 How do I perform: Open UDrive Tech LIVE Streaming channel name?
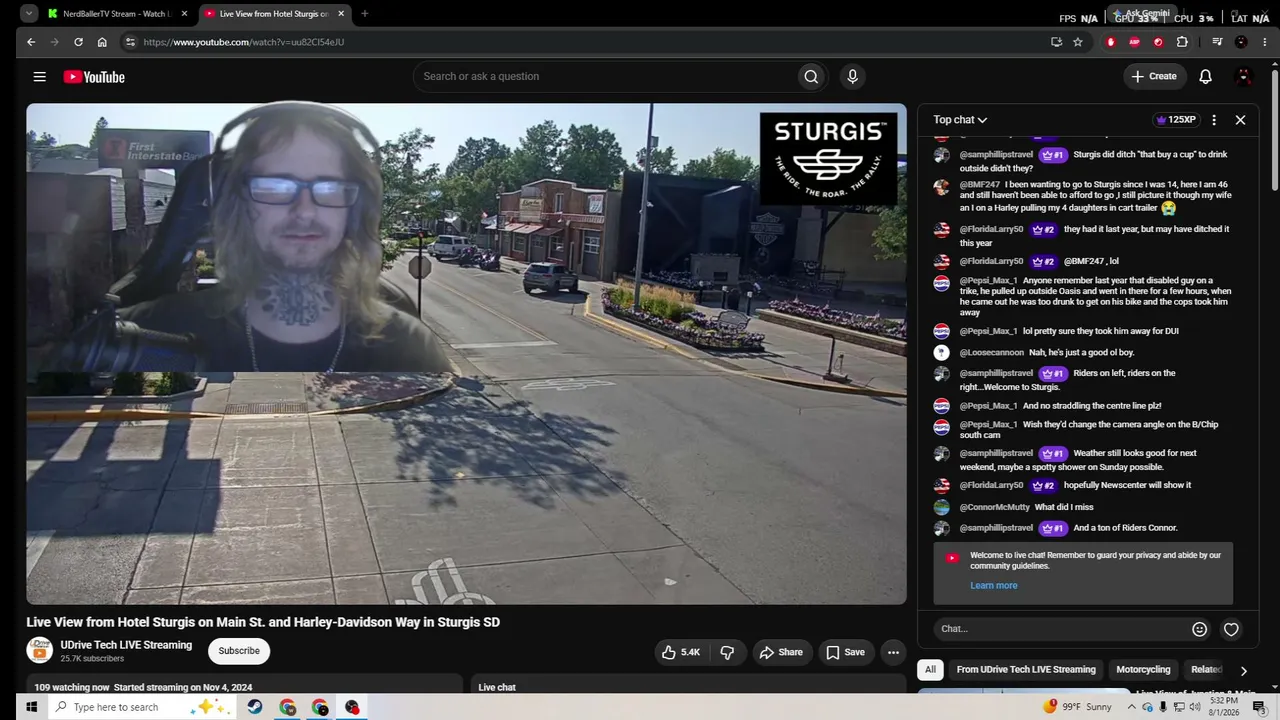126,645
